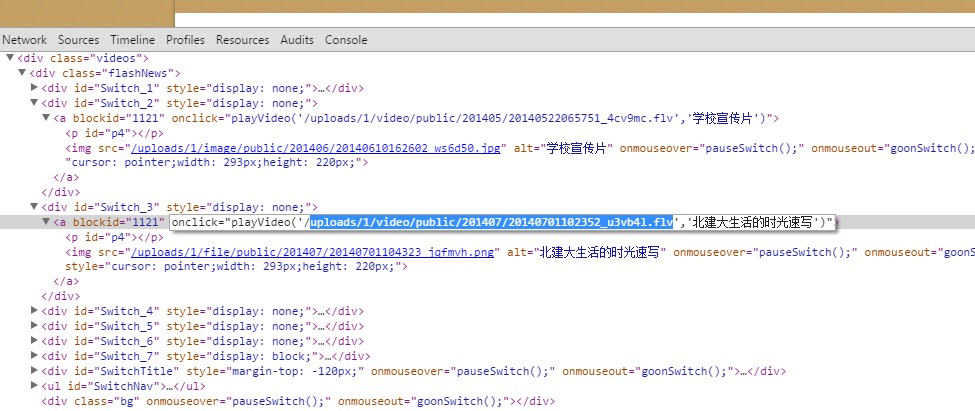Expand the Switch_1 div node
The height and width of the screenshot is (411, 975).
point(34,88)
